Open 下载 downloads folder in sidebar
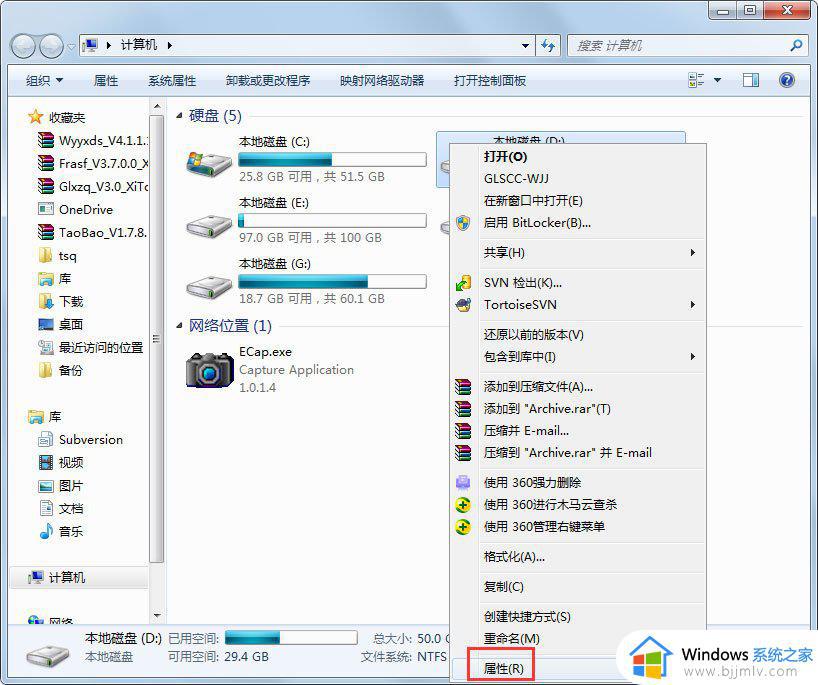Viewport: 818px width, 685px height. (x=61, y=302)
